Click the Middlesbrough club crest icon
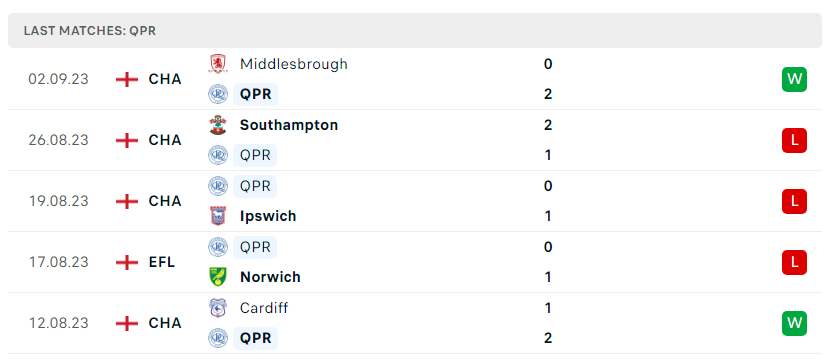 (218, 64)
